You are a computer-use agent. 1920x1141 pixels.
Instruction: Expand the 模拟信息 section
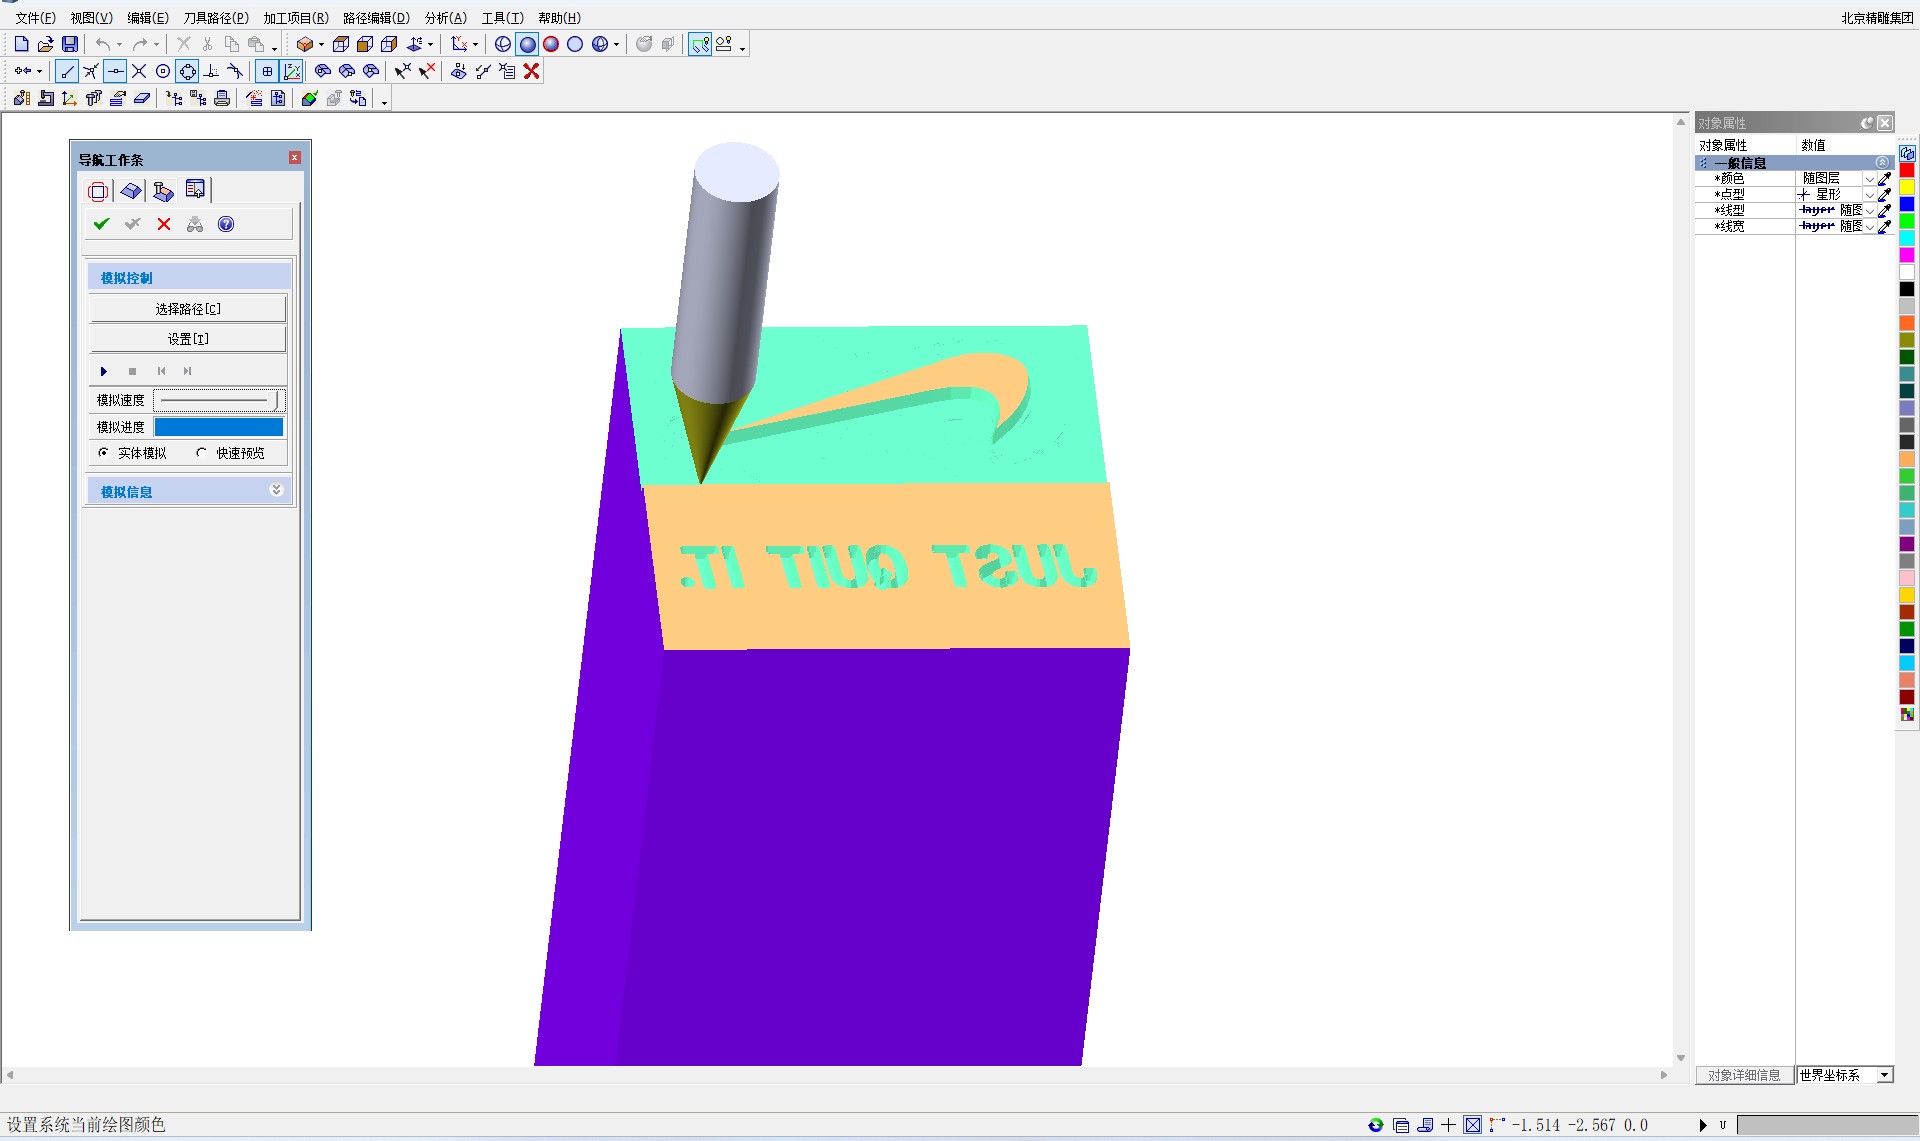point(277,490)
